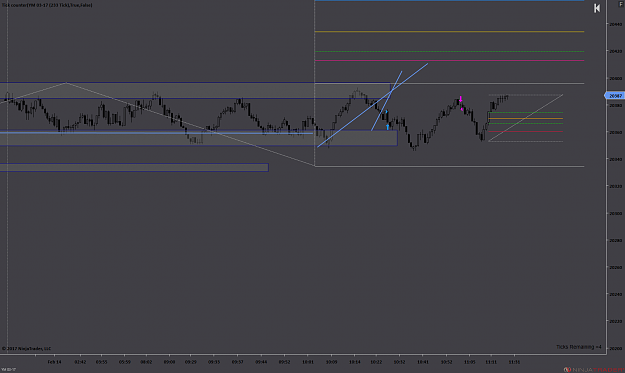Viewport: 625px width, 373px height.
Task: Click the 2017 NinjaTrader, LLC copyright text
Action: point(26,349)
